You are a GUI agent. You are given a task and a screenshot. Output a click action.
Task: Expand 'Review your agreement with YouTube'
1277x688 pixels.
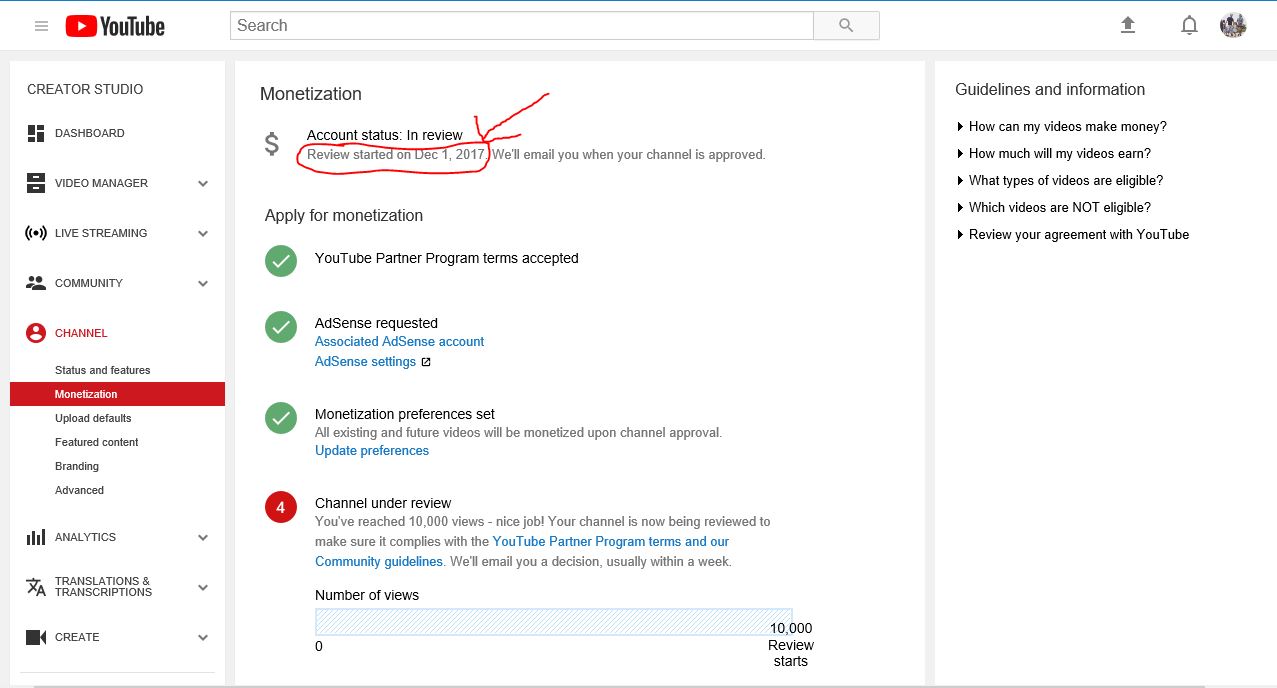[1072, 234]
